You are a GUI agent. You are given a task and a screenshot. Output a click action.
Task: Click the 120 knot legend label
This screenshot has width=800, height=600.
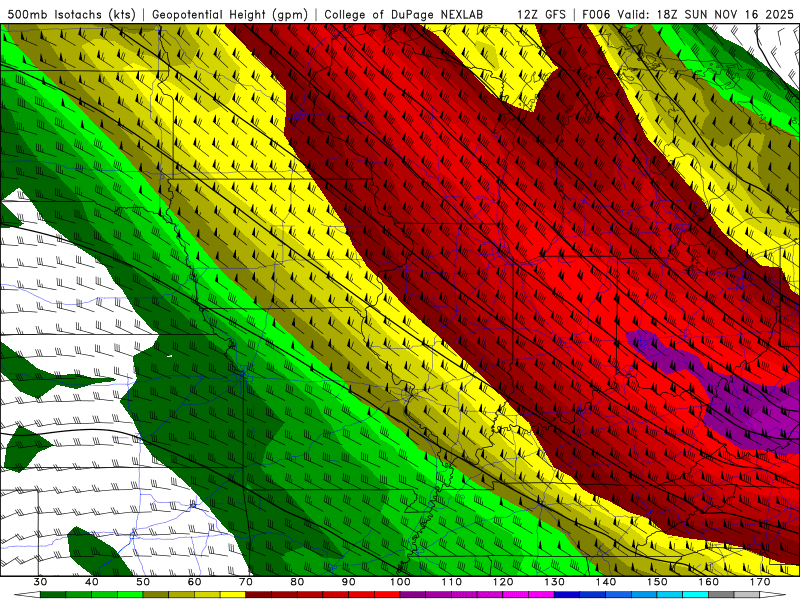[x=503, y=582]
